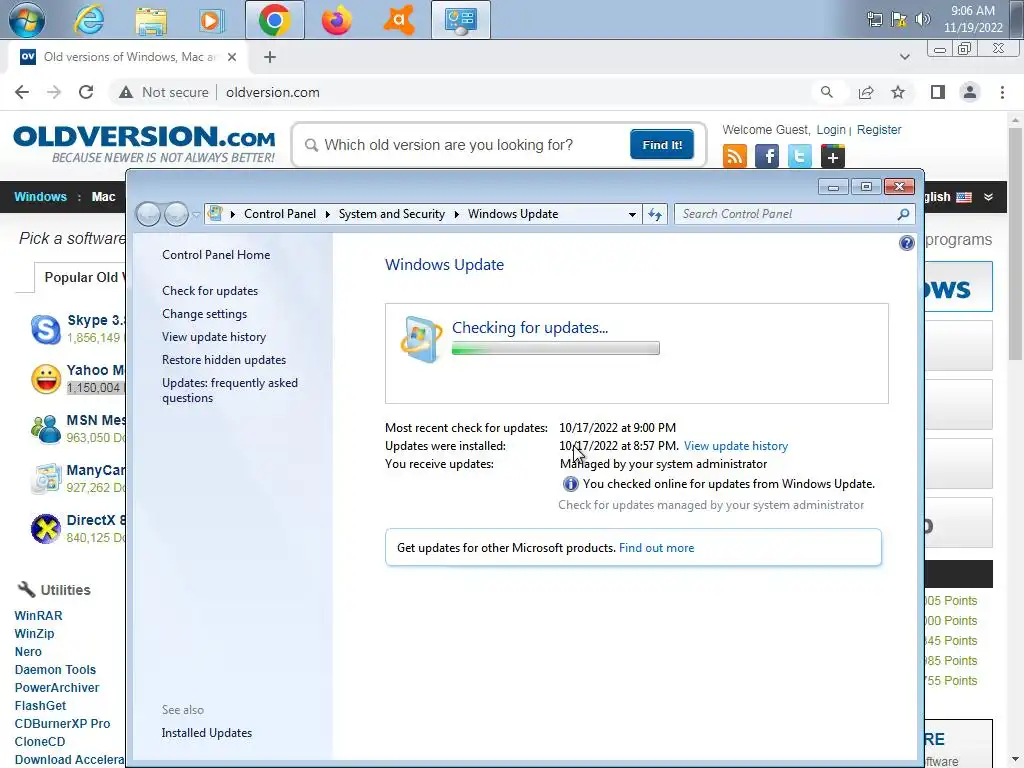Open a new Chrome tab
The height and width of the screenshot is (768, 1024).
tap(270, 57)
